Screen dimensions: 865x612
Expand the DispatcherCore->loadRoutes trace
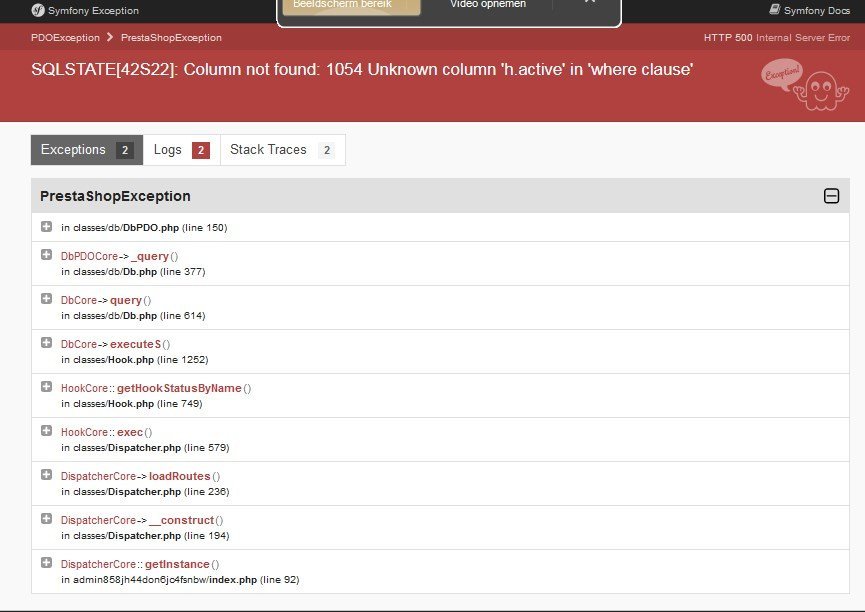[46, 475]
